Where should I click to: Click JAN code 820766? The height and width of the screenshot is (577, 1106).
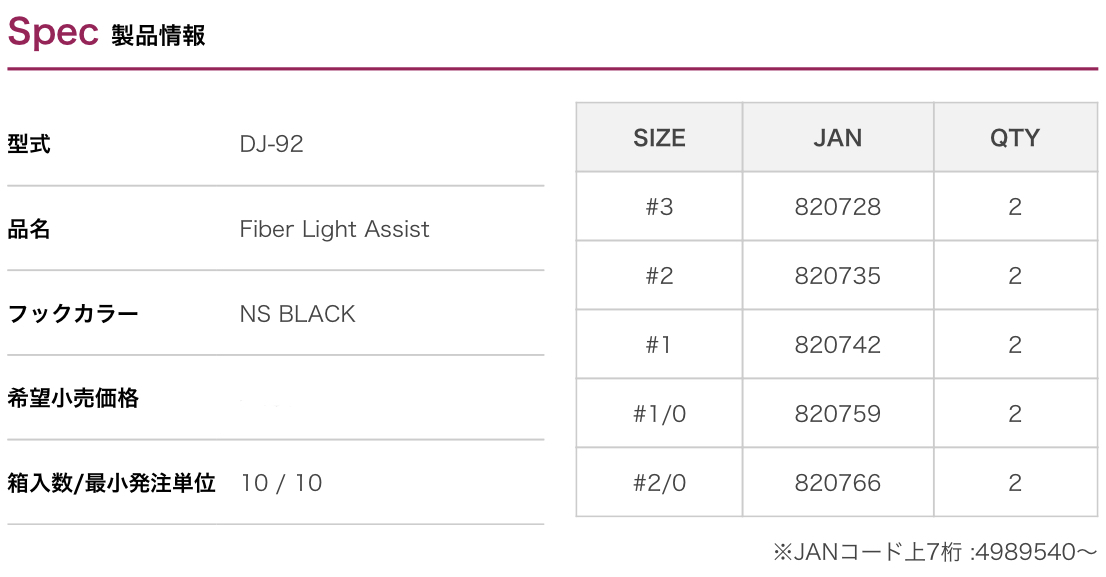tap(837, 483)
